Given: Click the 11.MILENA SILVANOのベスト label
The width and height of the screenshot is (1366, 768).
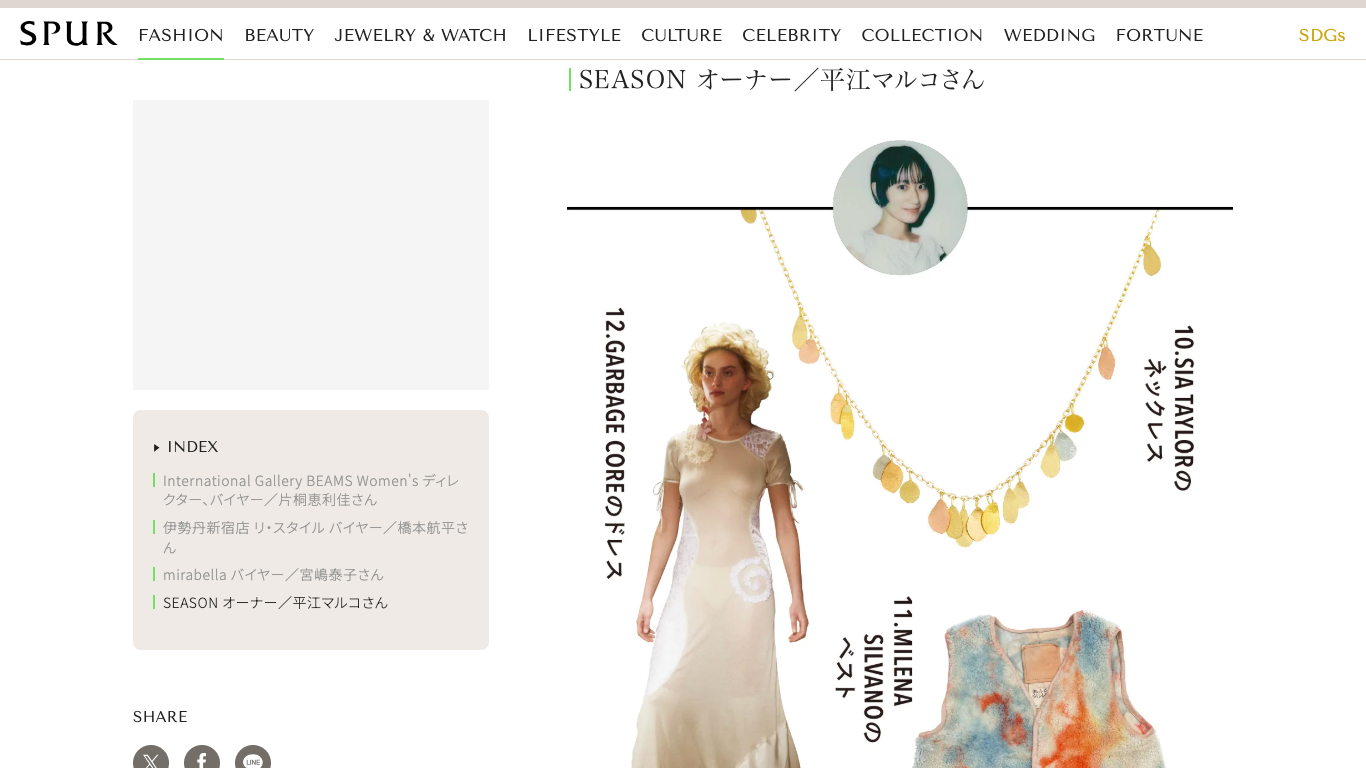Looking at the screenshot, I should tap(875, 669).
